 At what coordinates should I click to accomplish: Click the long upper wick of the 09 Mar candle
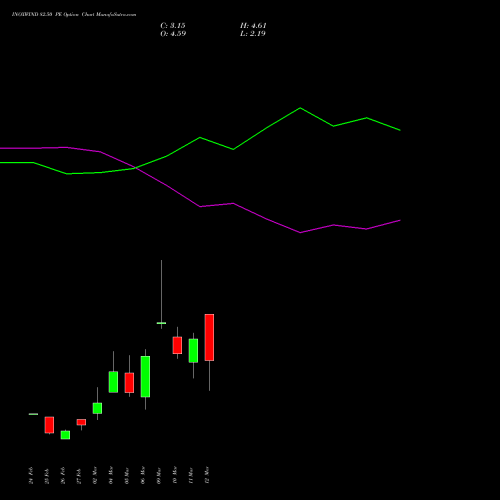[161, 291]
